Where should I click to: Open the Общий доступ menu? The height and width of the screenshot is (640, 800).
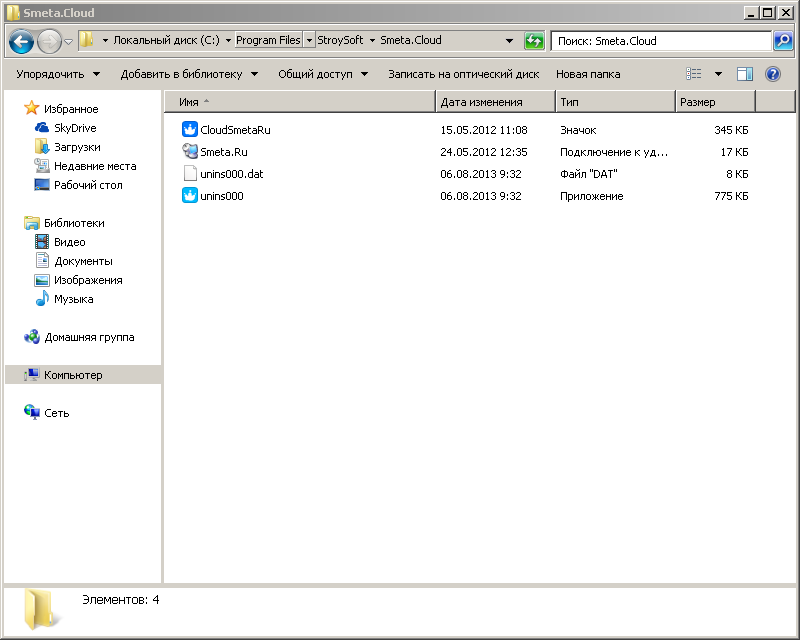coord(323,75)
